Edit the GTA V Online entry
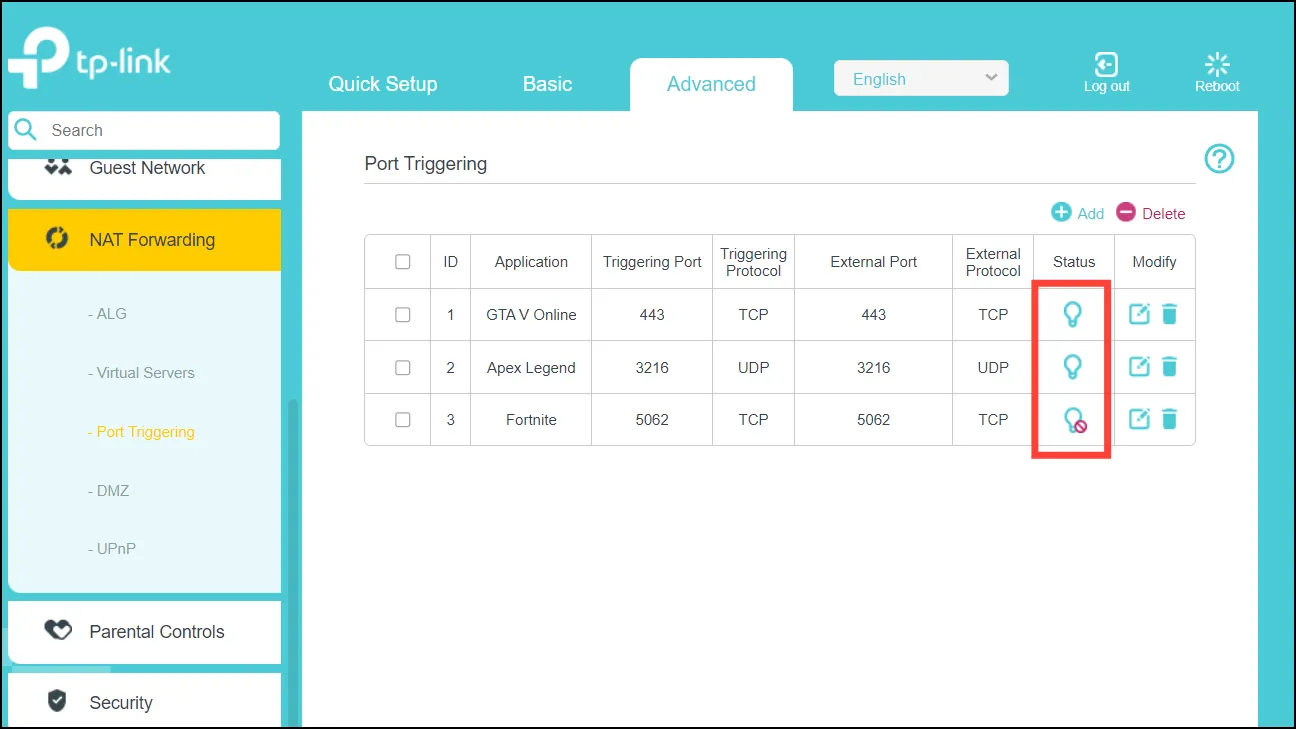Image resolution: width=1296 pixels, height=729 pixels. (1139, 314)
